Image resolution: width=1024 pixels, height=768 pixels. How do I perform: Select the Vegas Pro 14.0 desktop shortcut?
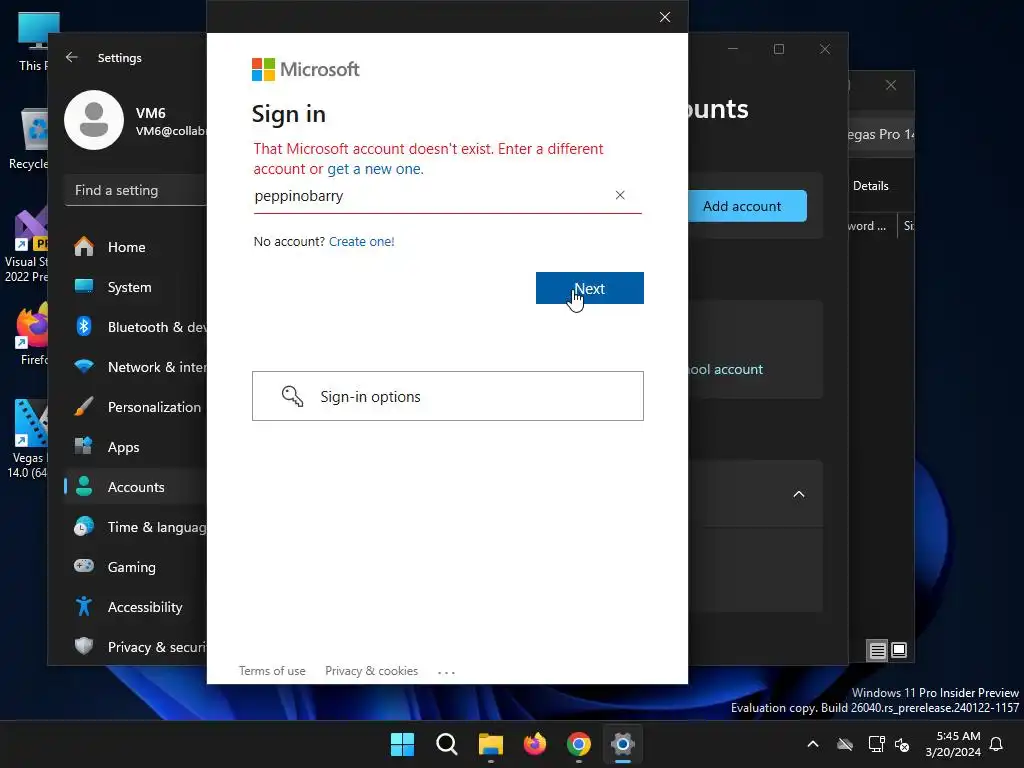pos(28,439)
